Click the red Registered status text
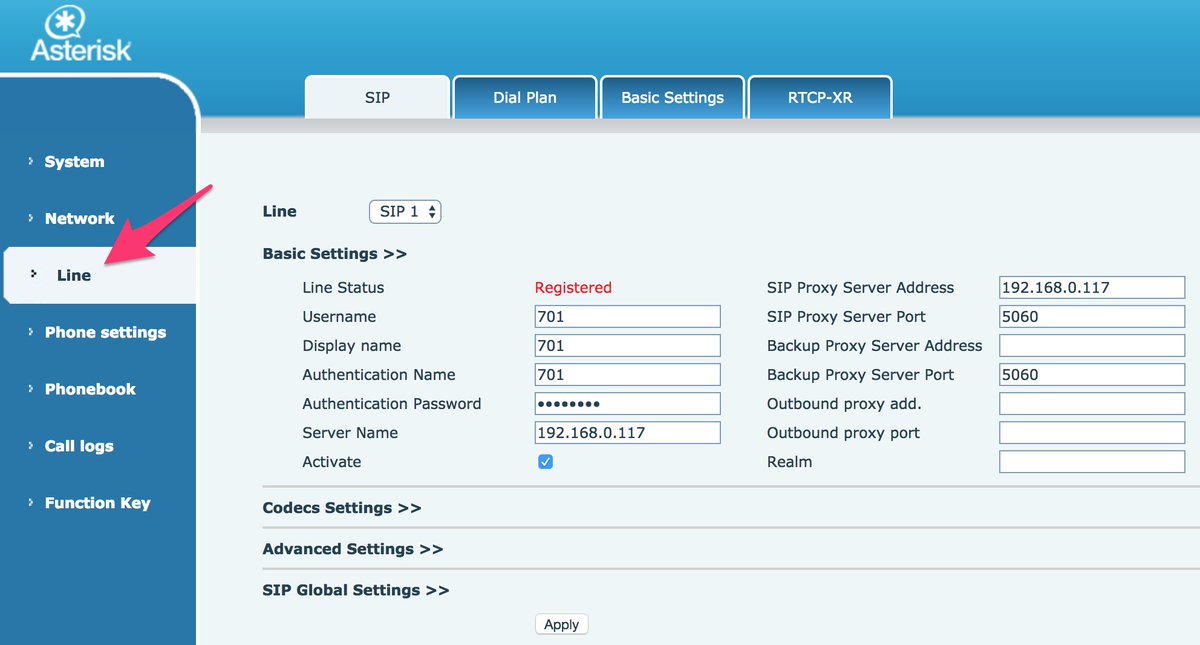 click(573, 288)
